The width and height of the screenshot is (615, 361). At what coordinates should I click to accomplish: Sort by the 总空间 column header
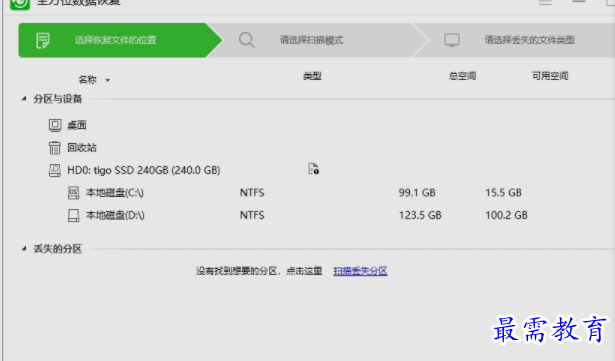coord(462,76)
